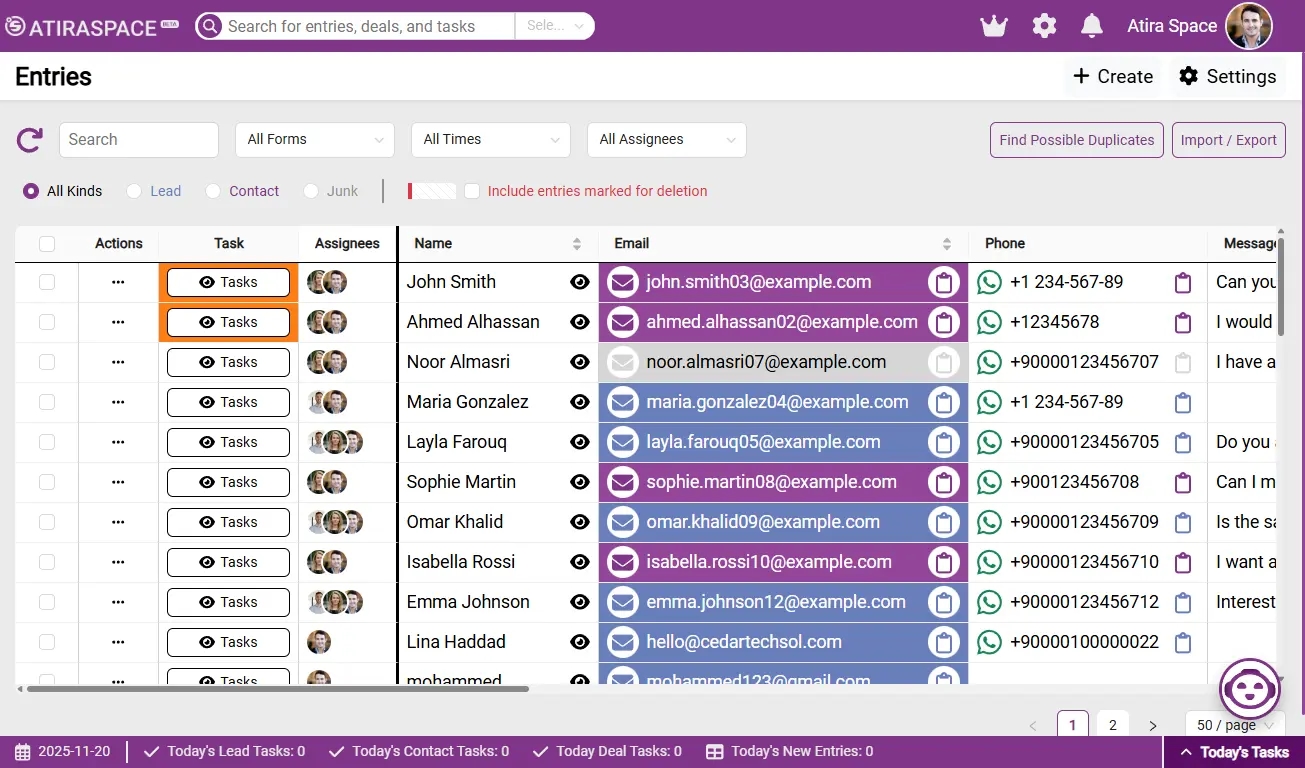Open the All Forms dropdown
Viewport: 1305px width, 768px height.
pos(314,140)
